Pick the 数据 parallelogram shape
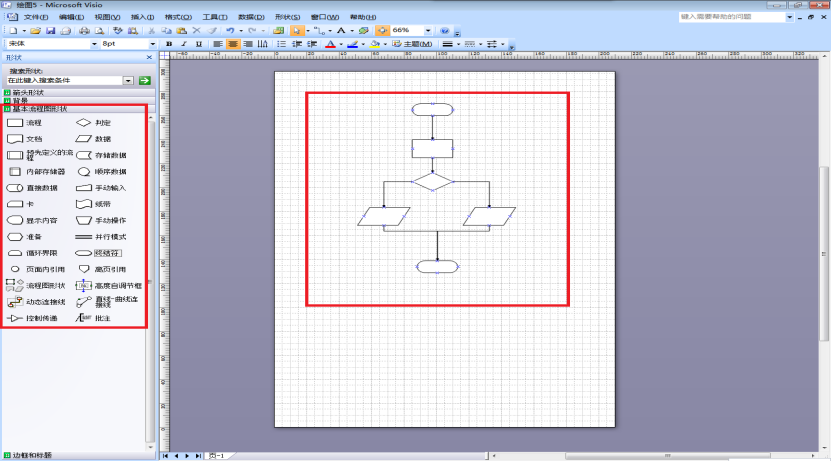The image size is (832, 462). 93,139
